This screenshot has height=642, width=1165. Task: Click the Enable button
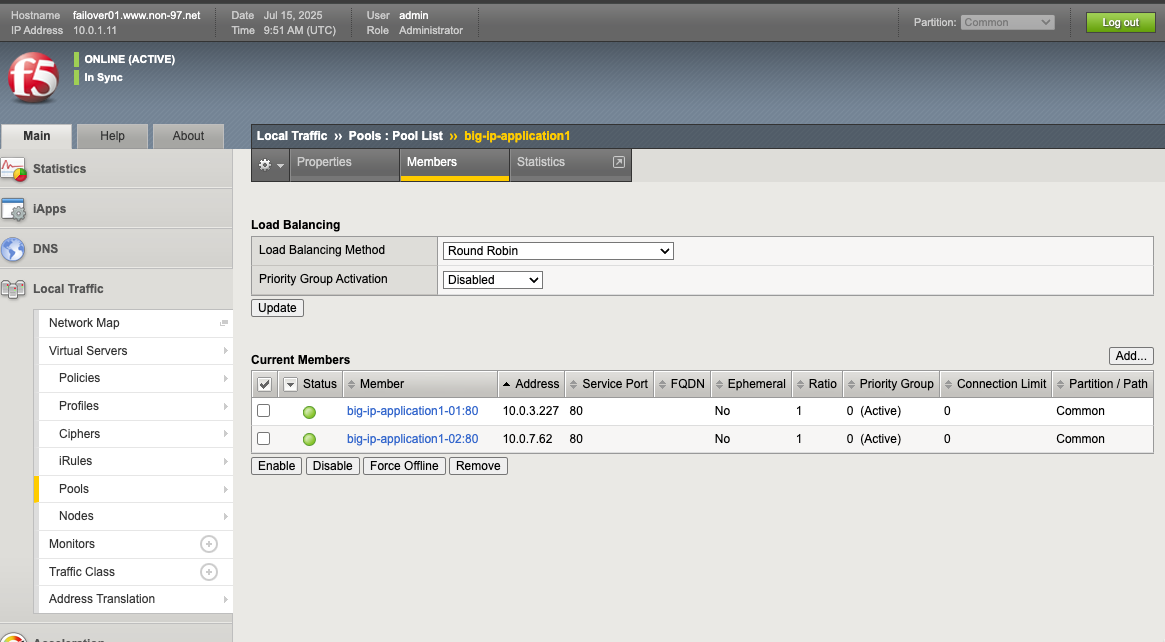coord(276,466)
